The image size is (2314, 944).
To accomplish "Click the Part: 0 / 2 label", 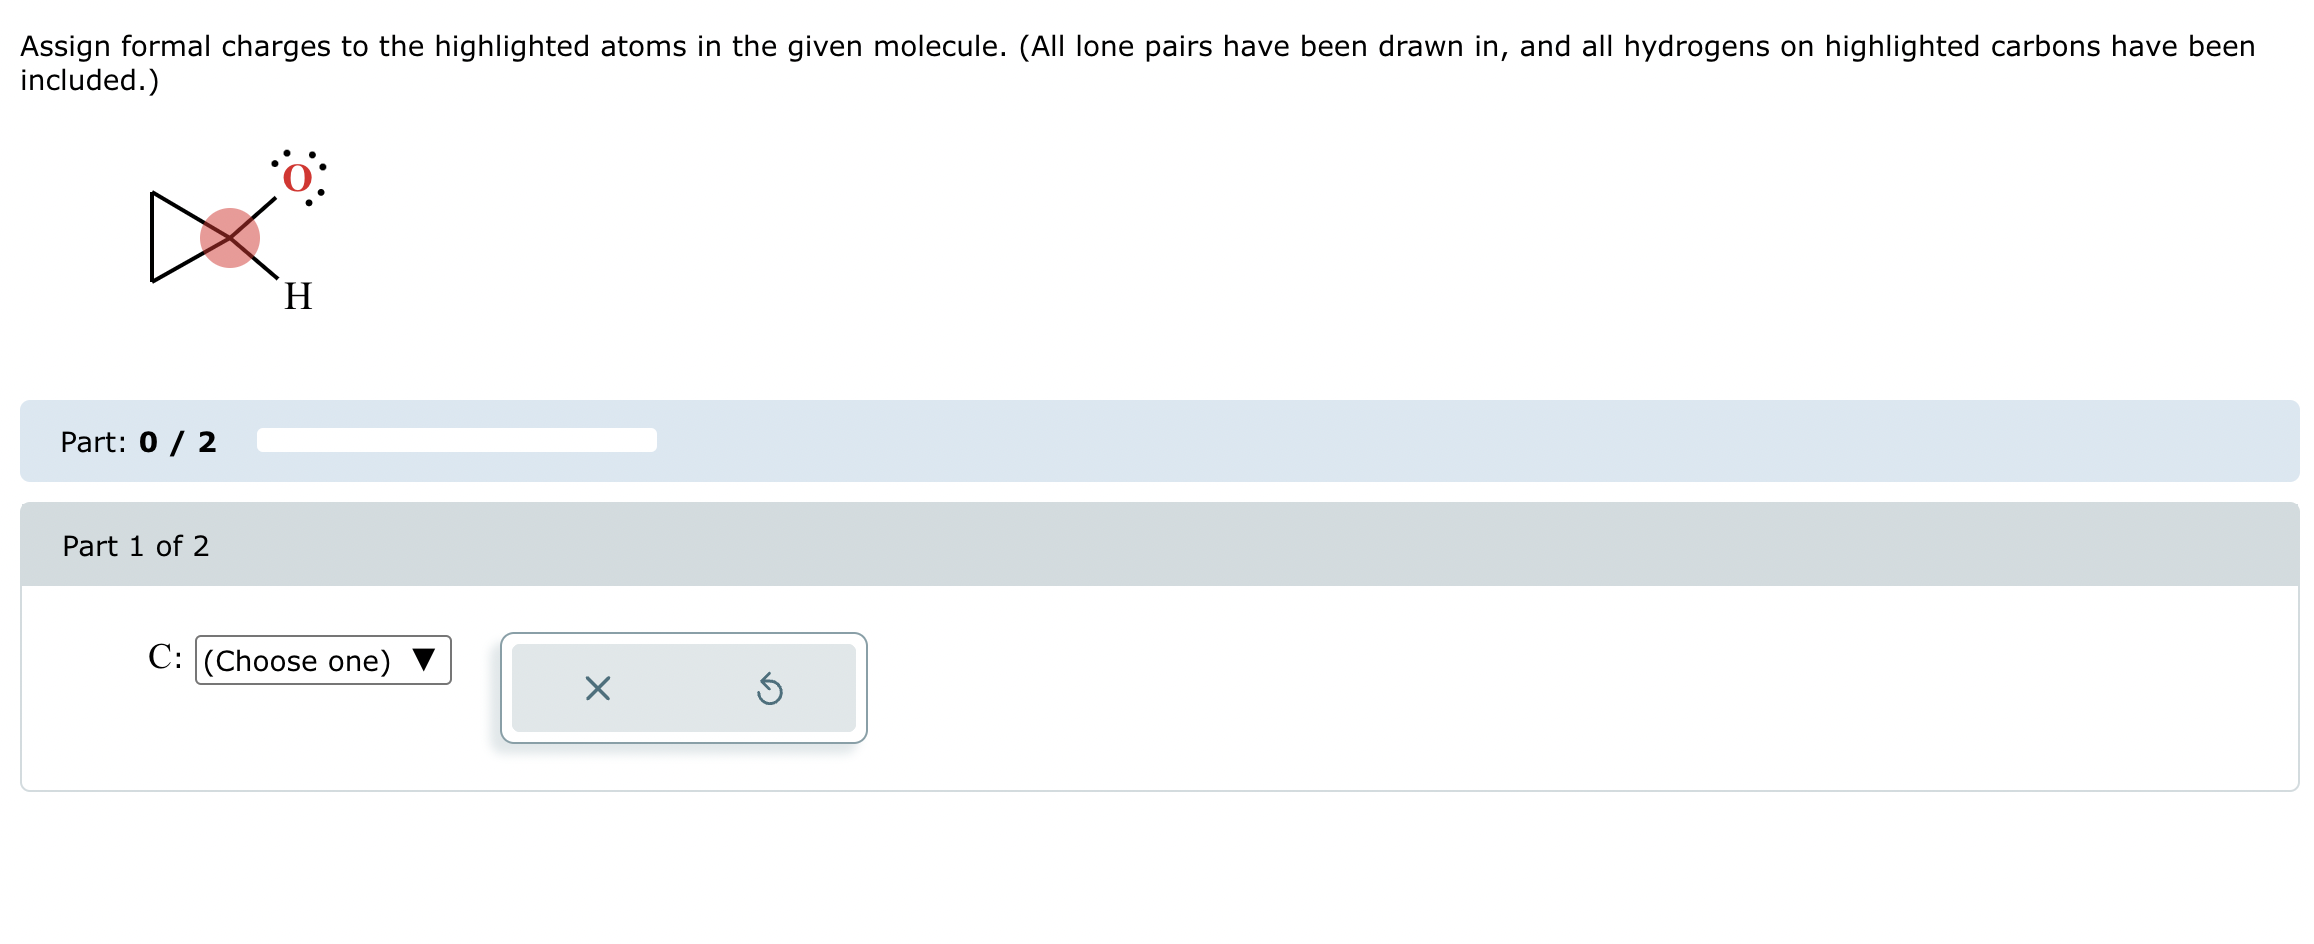I will (140, 441).
